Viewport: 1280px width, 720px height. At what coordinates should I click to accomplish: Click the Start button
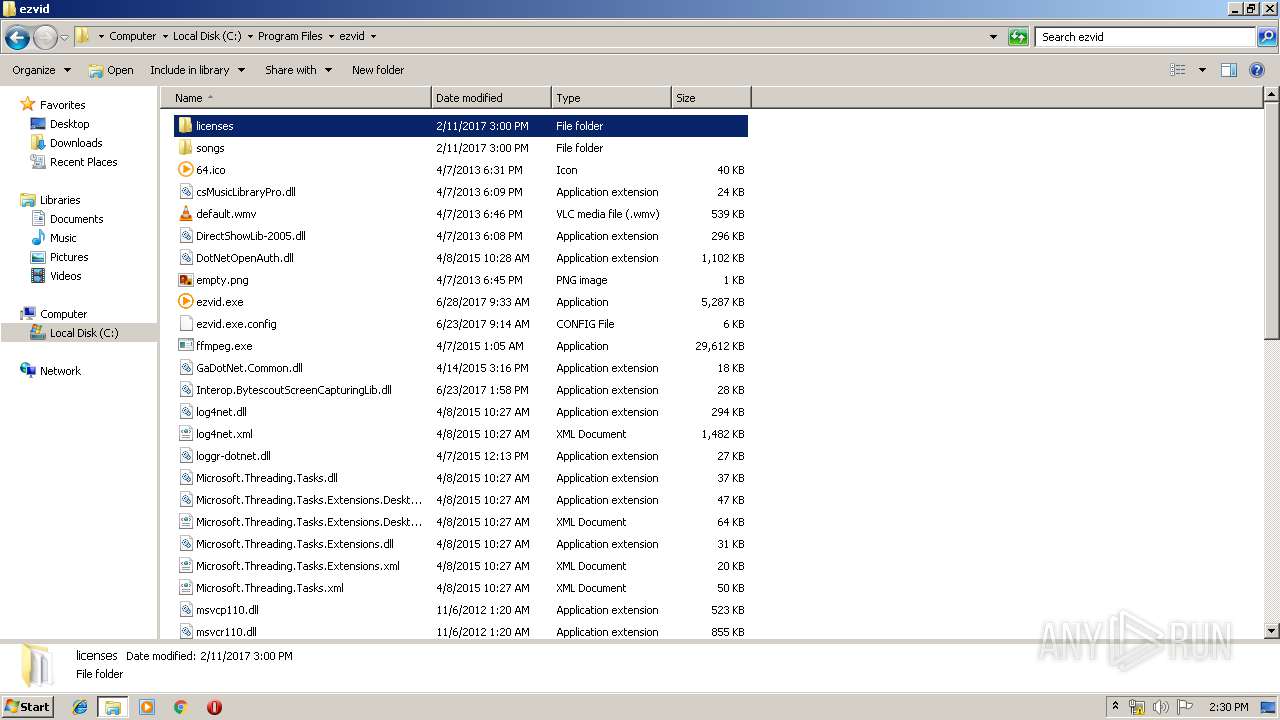[27, 707]
